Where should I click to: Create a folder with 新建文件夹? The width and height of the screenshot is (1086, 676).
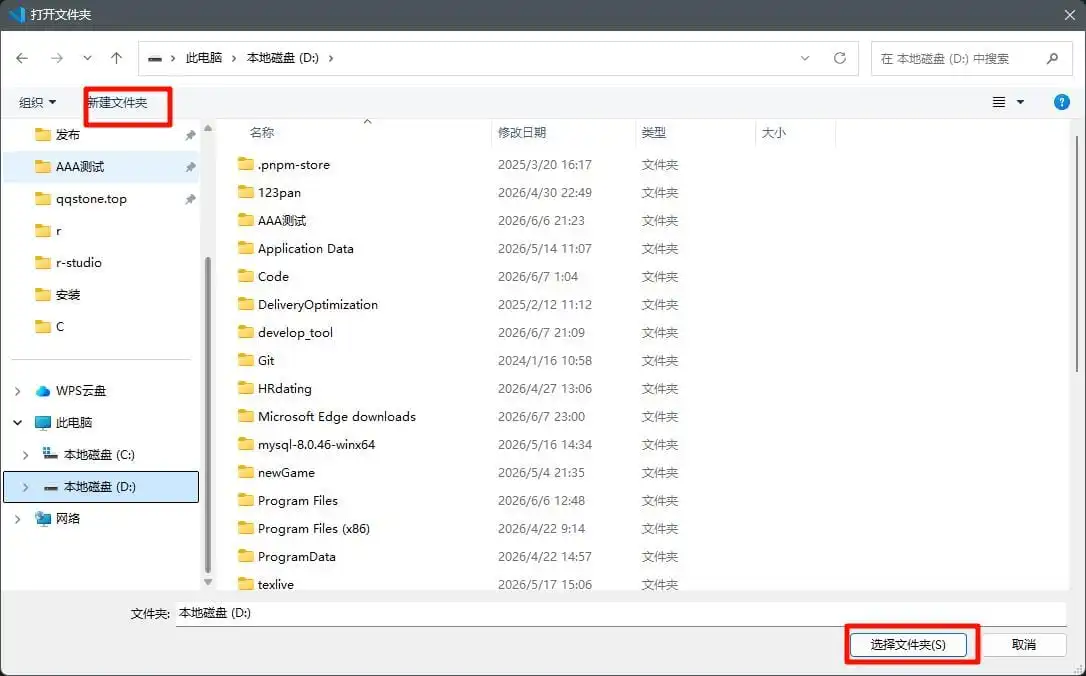(x=118, y=103)
